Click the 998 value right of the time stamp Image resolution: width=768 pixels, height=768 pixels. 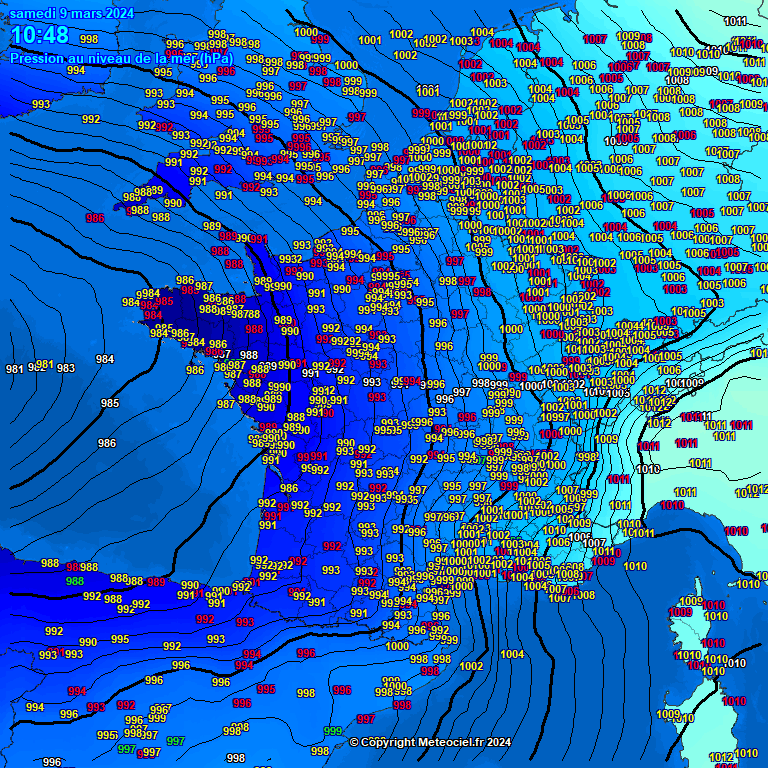(89, 39)
